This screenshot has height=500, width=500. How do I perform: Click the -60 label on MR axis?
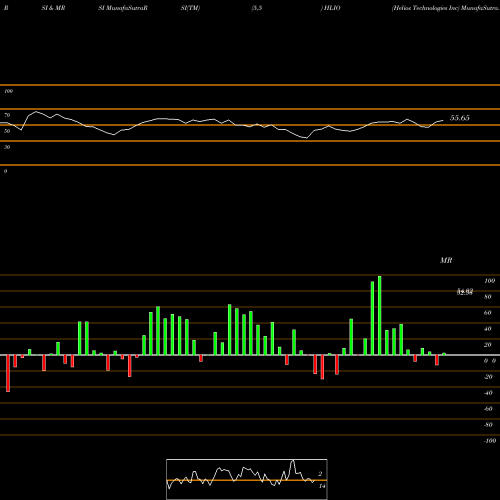pyautogui.click(x=488, y=409)
